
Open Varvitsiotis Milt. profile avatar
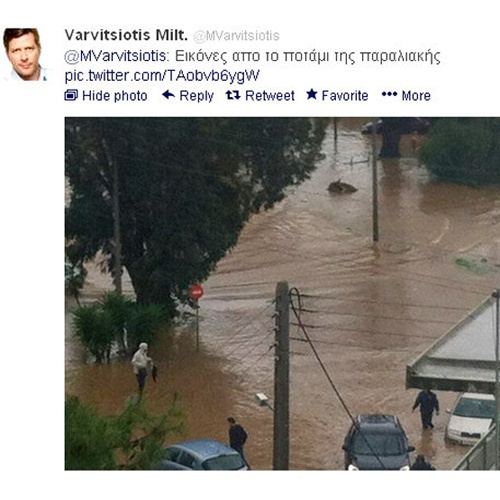[25, 55]
